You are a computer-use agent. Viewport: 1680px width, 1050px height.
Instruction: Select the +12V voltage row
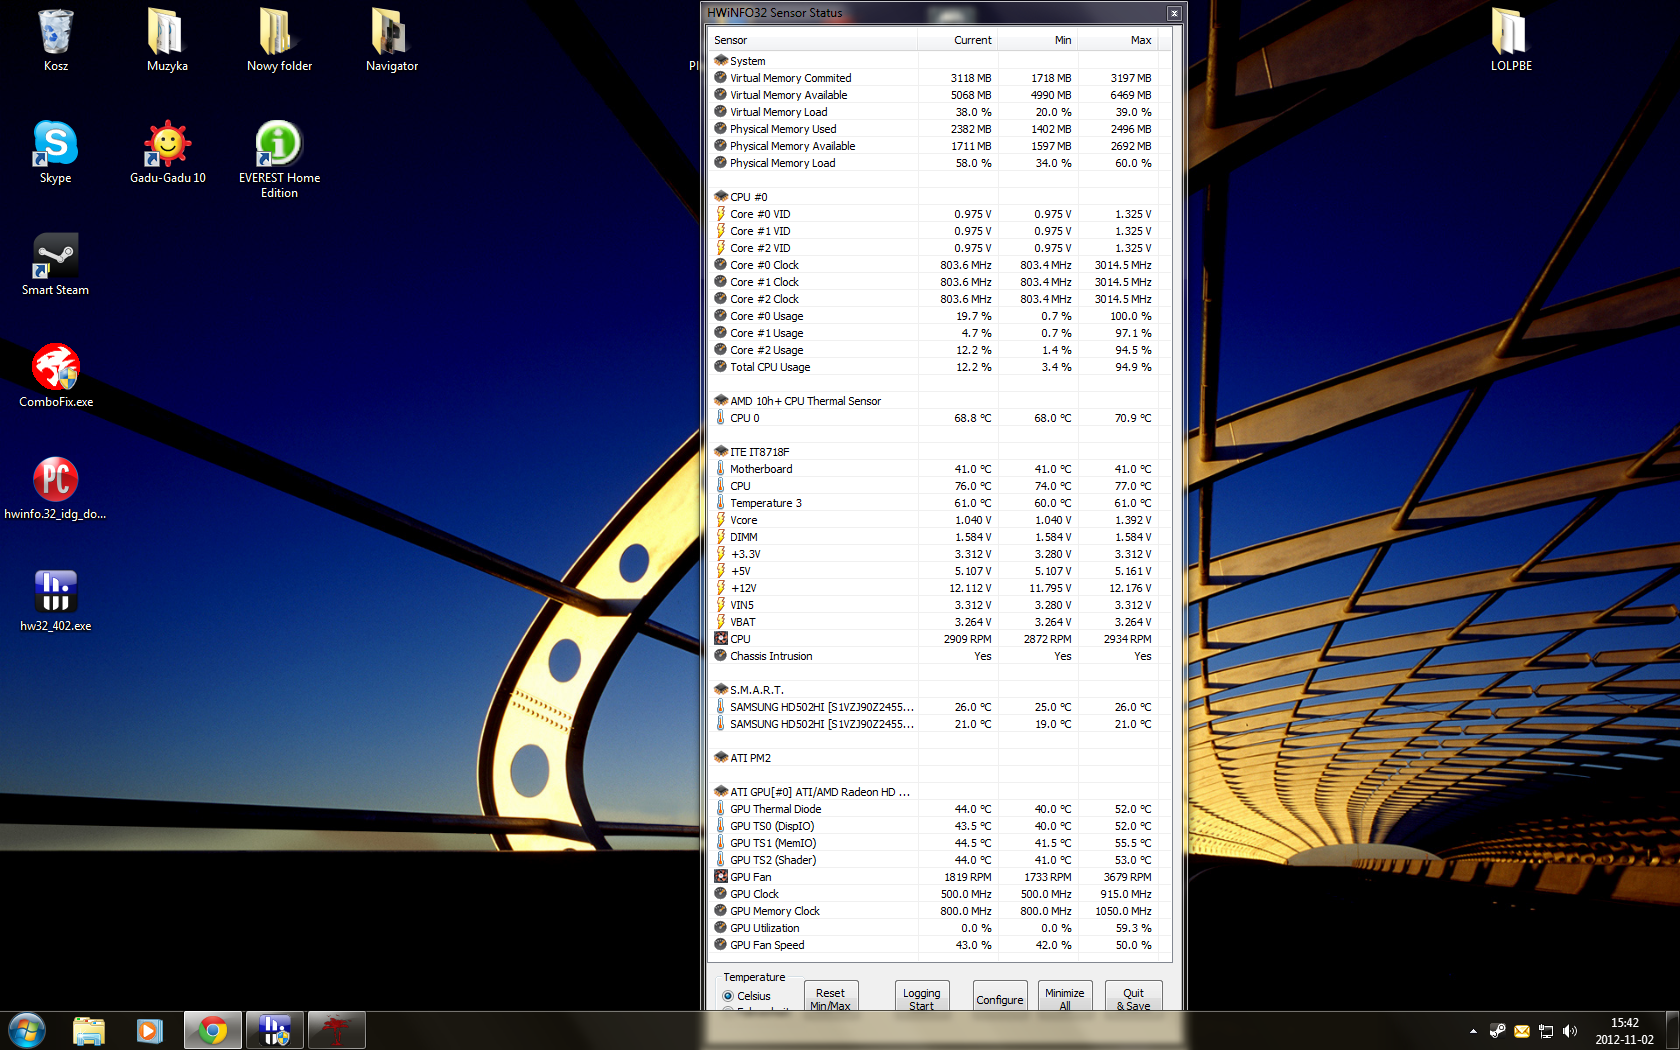(x=934, y=588)
